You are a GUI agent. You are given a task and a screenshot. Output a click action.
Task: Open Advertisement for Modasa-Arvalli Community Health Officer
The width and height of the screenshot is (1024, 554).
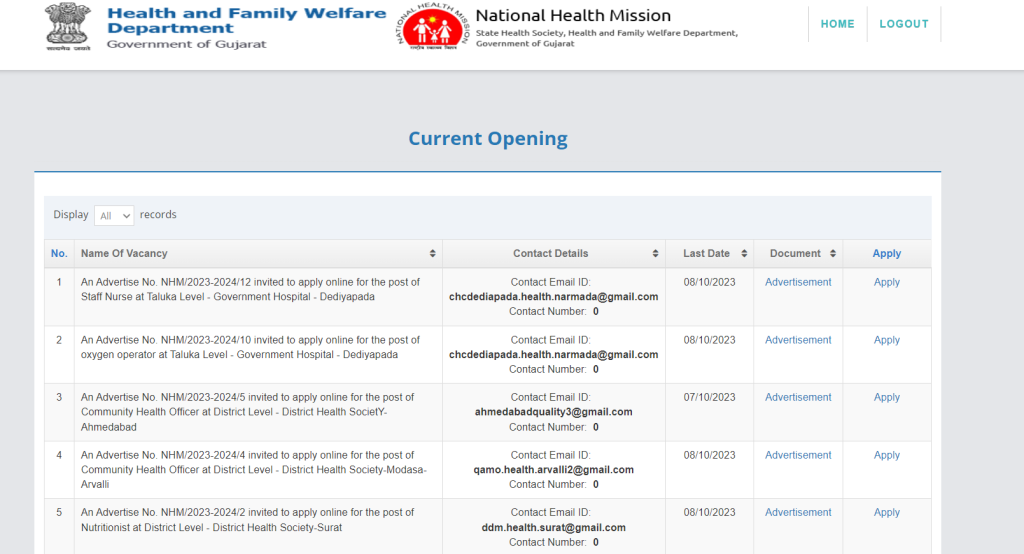tap(798, 455)
